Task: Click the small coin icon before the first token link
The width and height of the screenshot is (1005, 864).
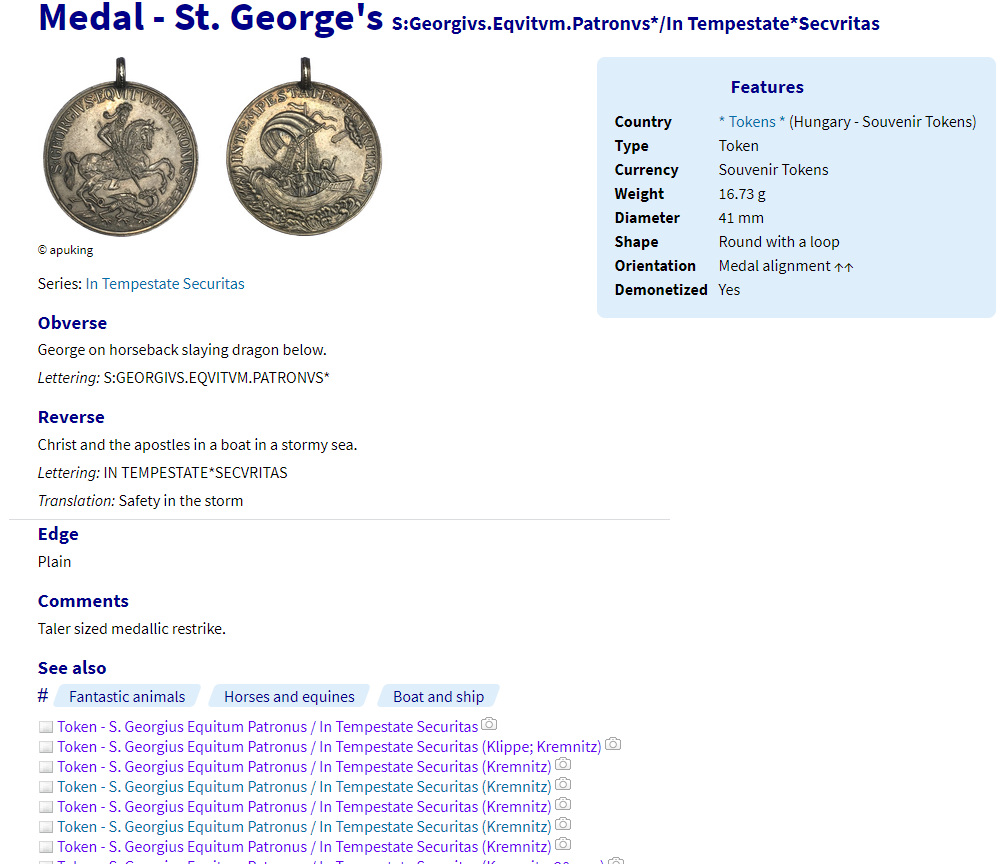Action: (x=45, y=727)
